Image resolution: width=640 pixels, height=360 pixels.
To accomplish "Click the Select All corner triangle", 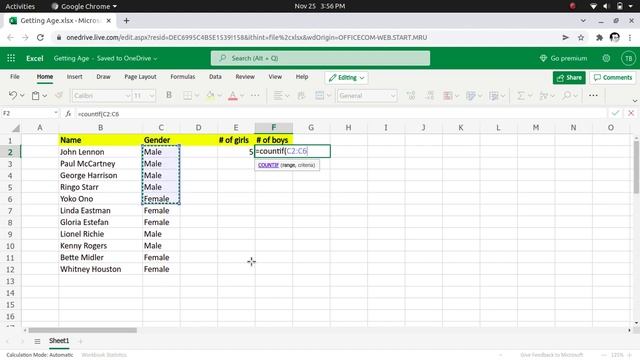I will 16,128.
